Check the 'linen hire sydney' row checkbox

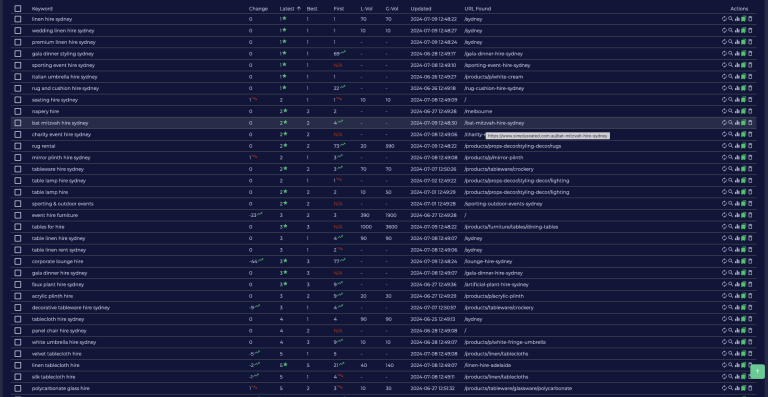coord(18,19)
